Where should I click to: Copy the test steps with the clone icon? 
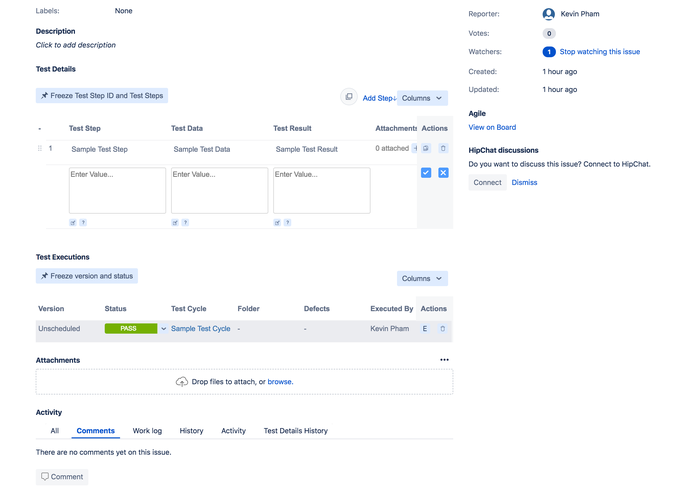coord(349,97)
